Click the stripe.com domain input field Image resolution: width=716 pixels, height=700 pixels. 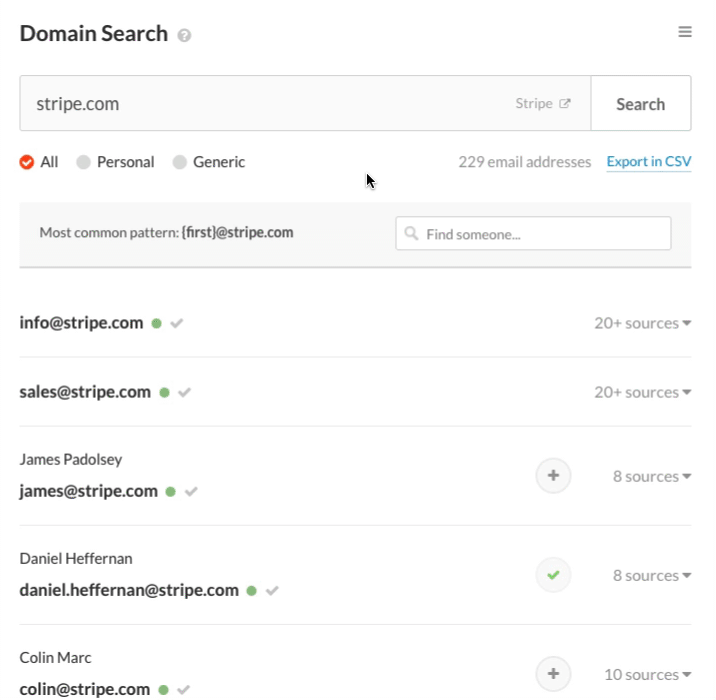point(305,104)
